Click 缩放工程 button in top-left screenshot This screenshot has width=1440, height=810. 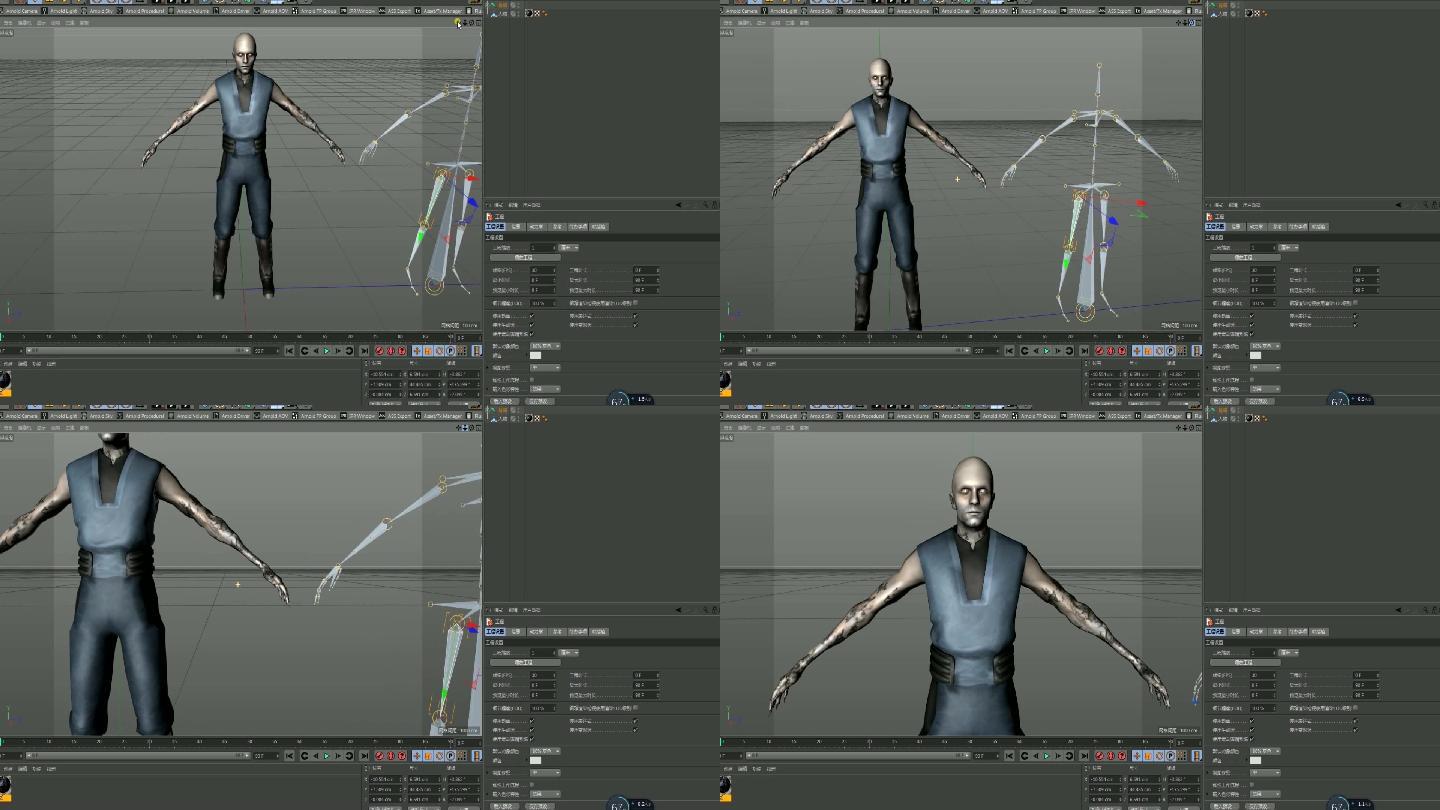(x=525, y=258)
